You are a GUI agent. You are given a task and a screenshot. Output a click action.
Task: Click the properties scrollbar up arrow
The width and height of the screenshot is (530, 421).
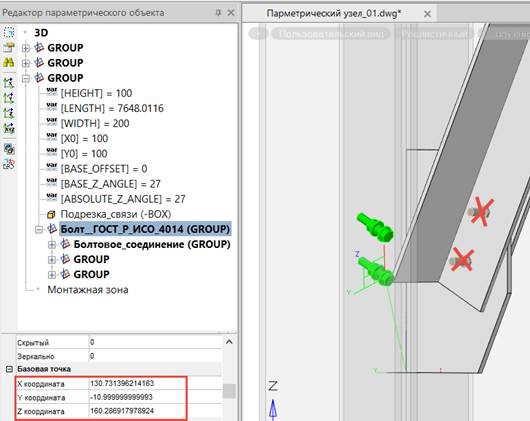point(229,342)
